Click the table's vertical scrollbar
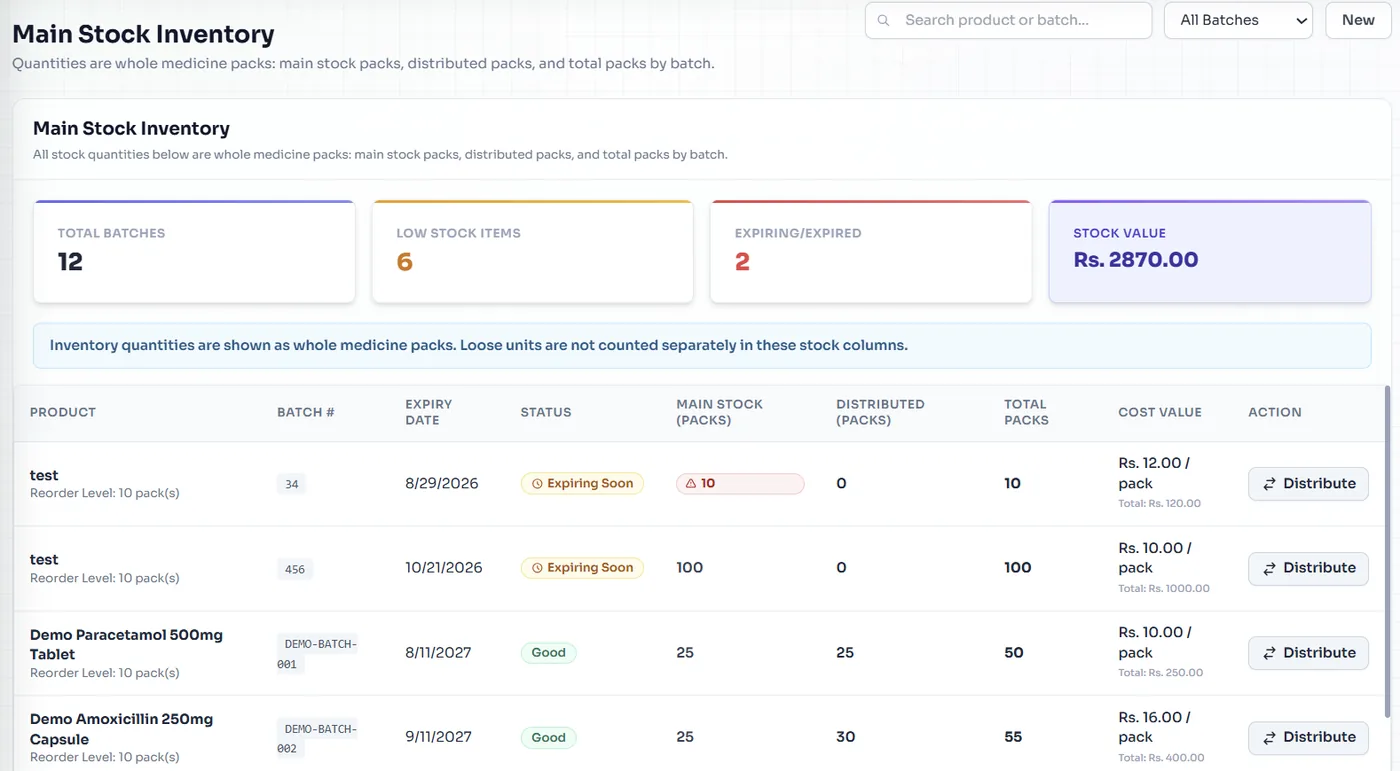Viewport: 1400px width, 771px height. pyautogui.click(x=1386, y=552)
